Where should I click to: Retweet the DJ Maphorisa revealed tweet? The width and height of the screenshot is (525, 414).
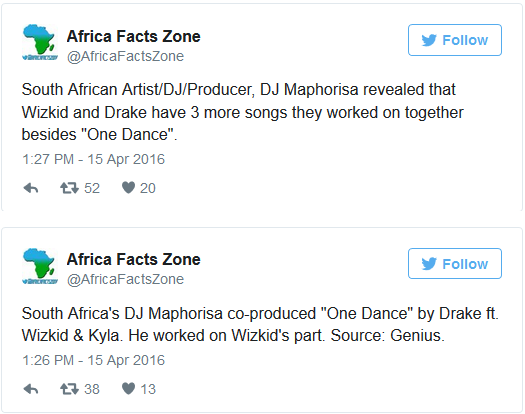coord(69,188)
